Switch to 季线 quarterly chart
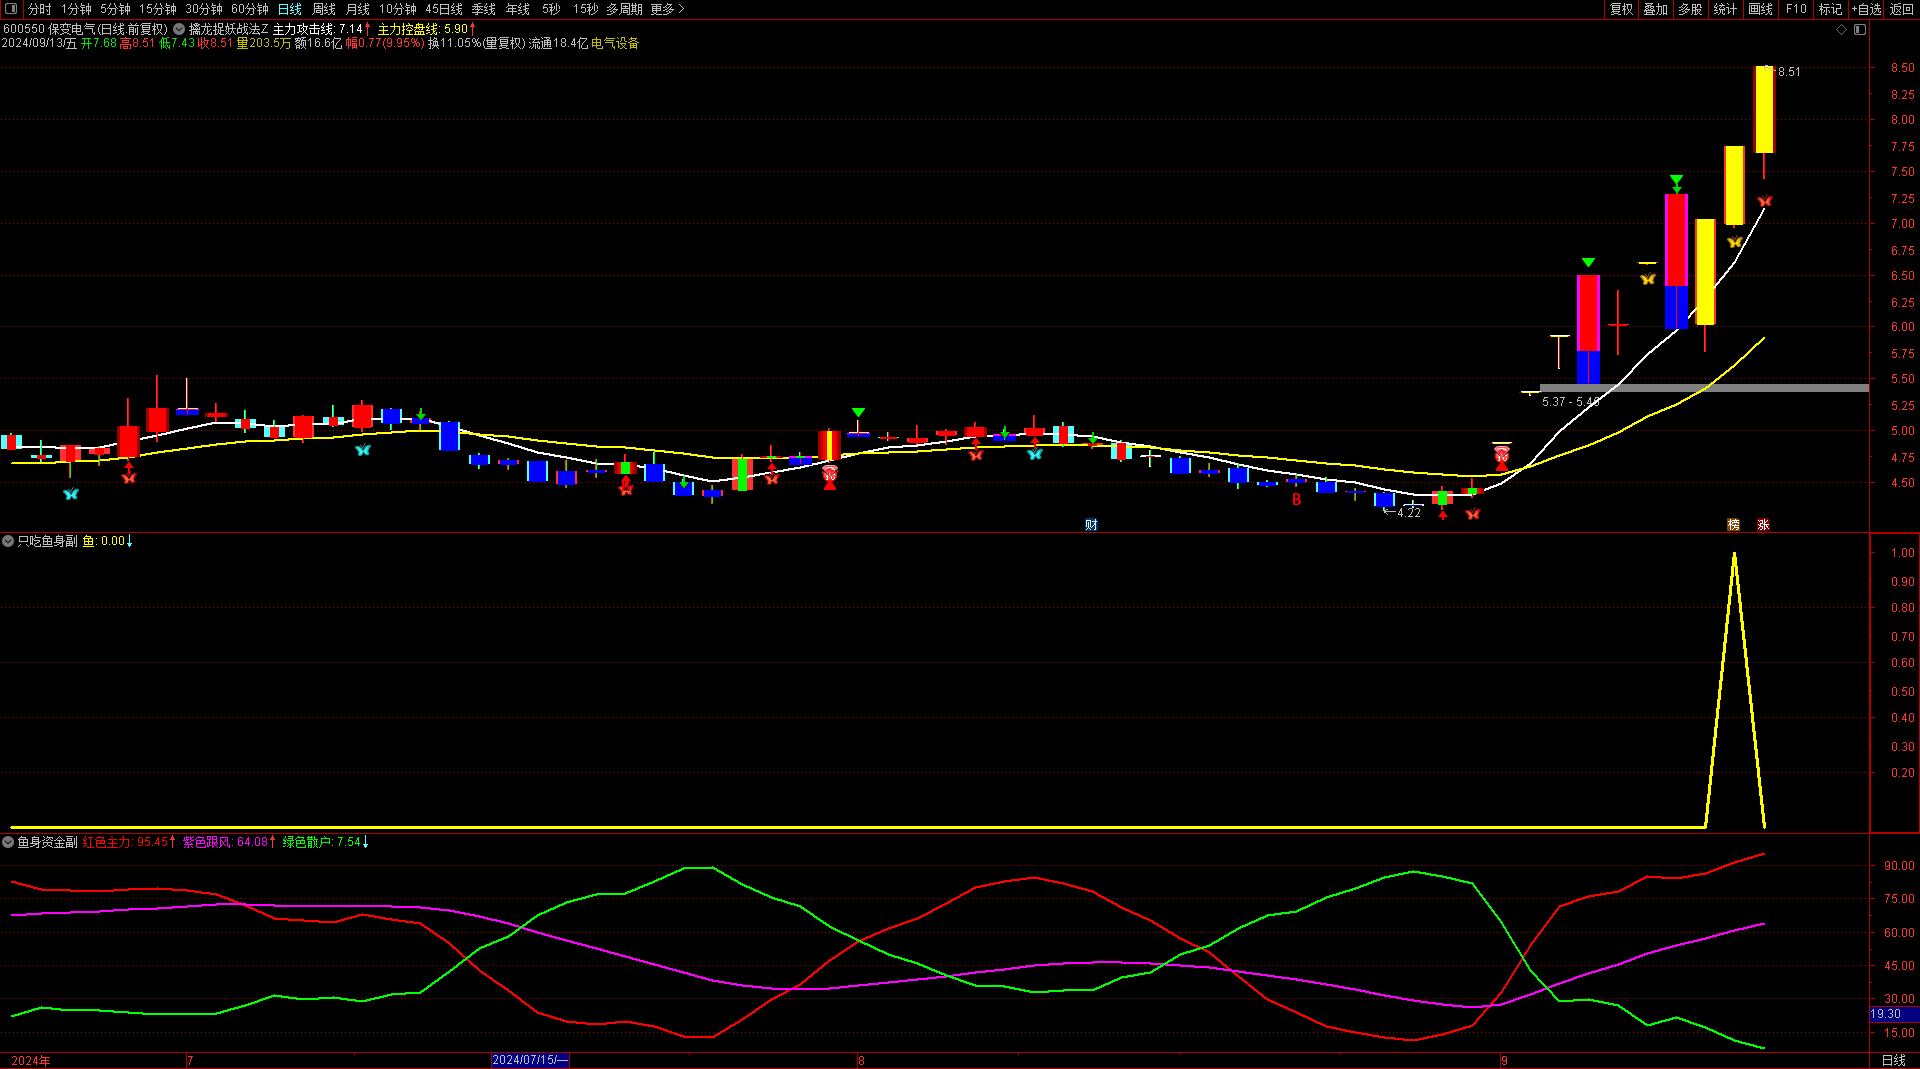This screenshot has width=1920, height=1069. pyautogui.click(x=484, y=9)
